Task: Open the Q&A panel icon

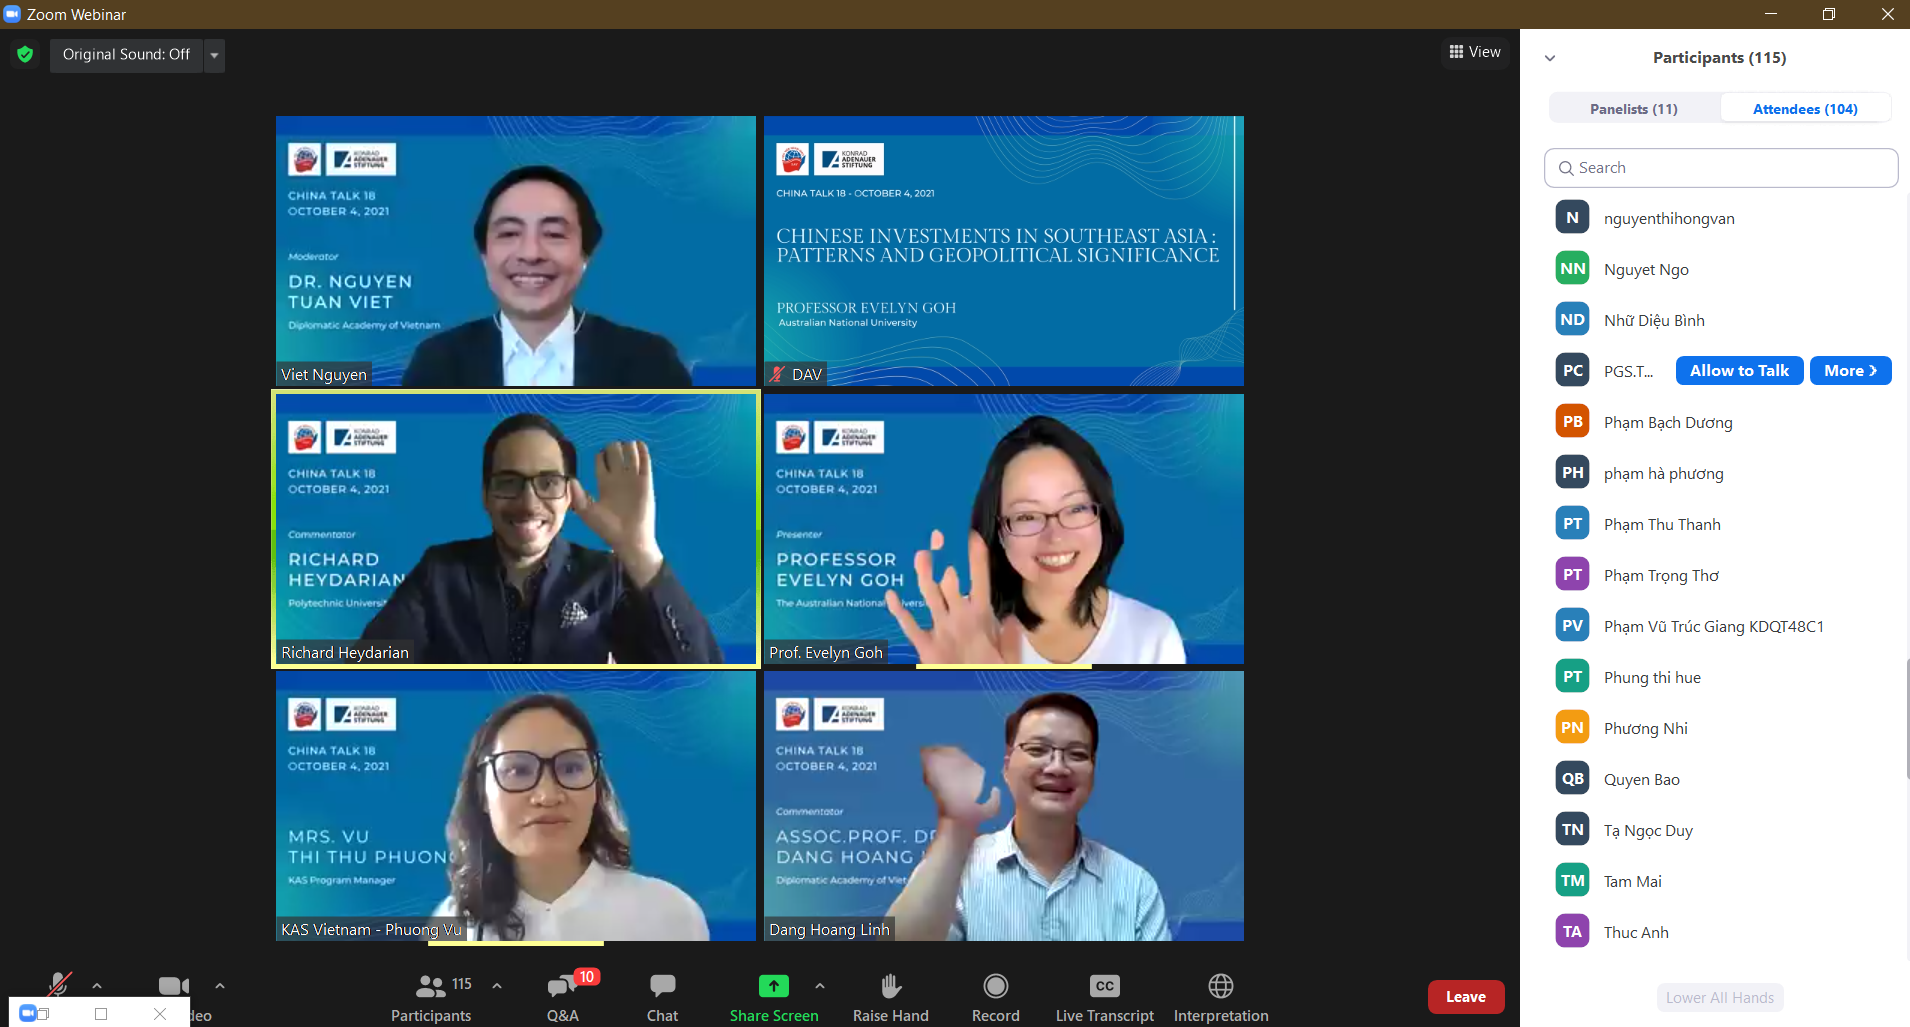Action: tap(562, 987)
